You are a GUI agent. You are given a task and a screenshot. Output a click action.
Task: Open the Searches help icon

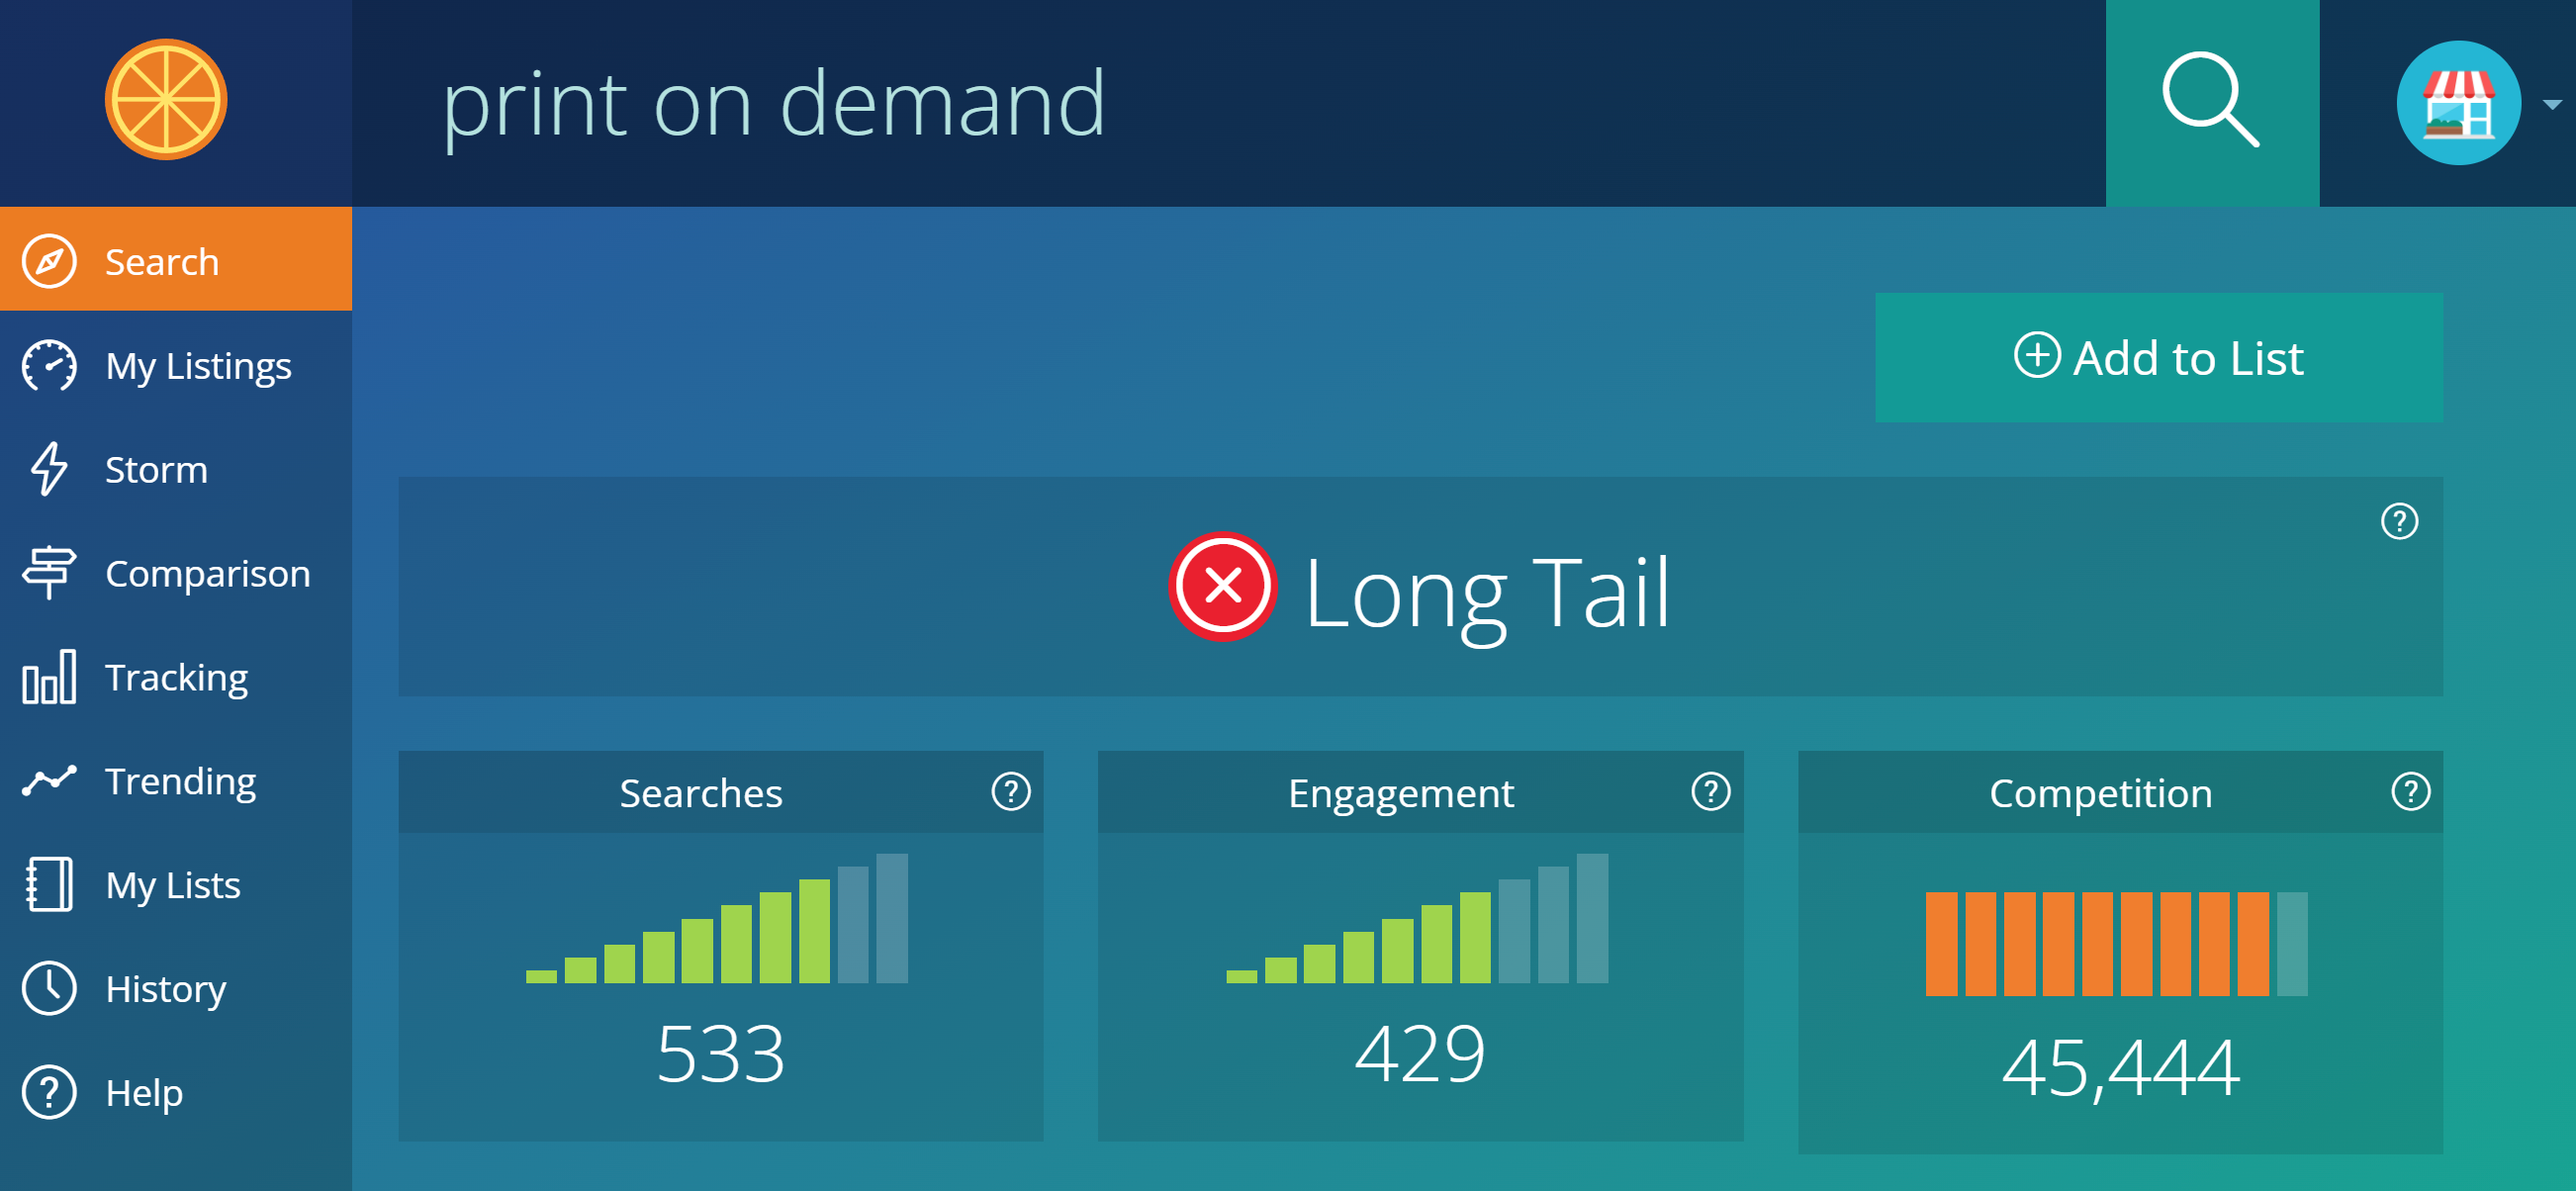1010,791
